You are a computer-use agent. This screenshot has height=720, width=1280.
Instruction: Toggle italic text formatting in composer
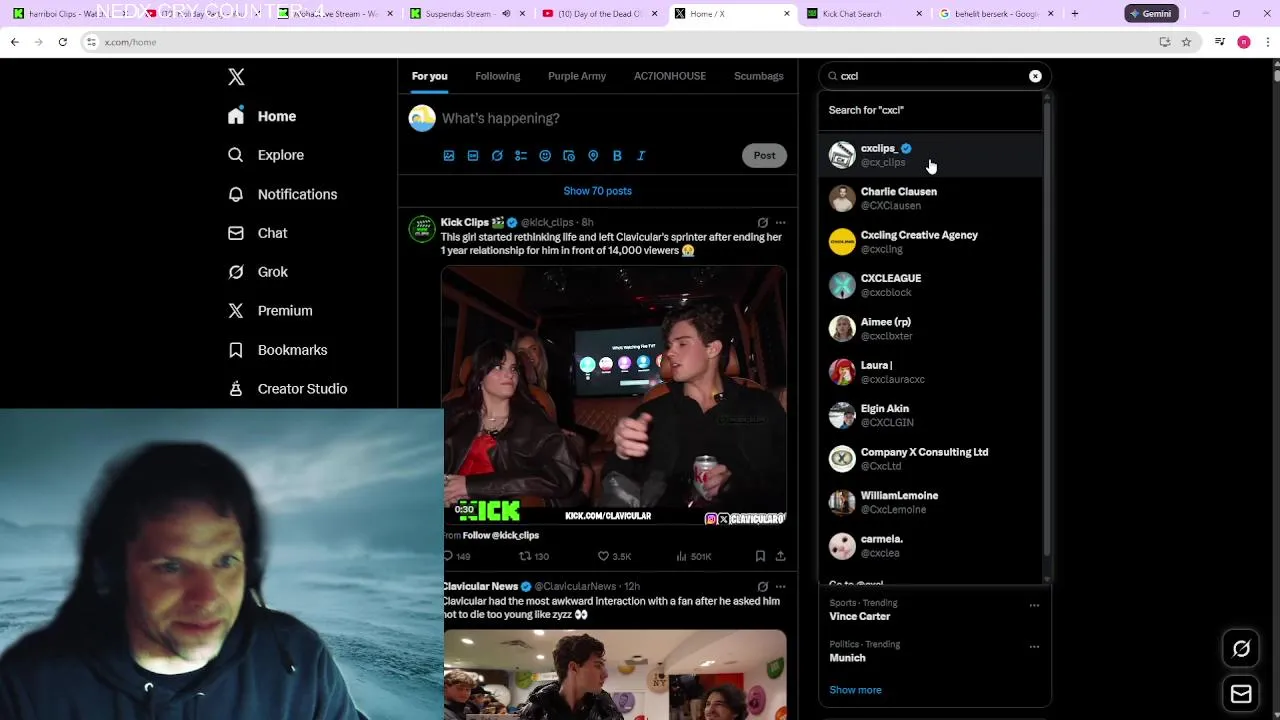pos(641,156)
